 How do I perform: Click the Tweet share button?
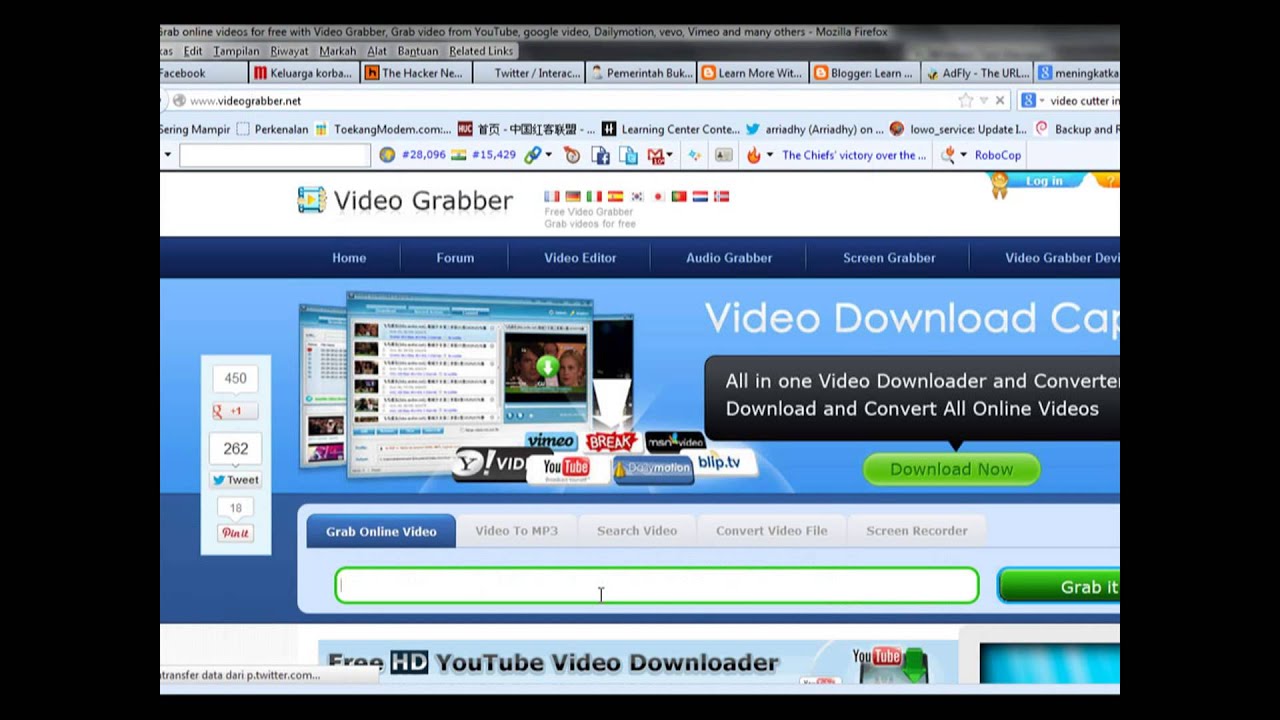coord(236,480)
